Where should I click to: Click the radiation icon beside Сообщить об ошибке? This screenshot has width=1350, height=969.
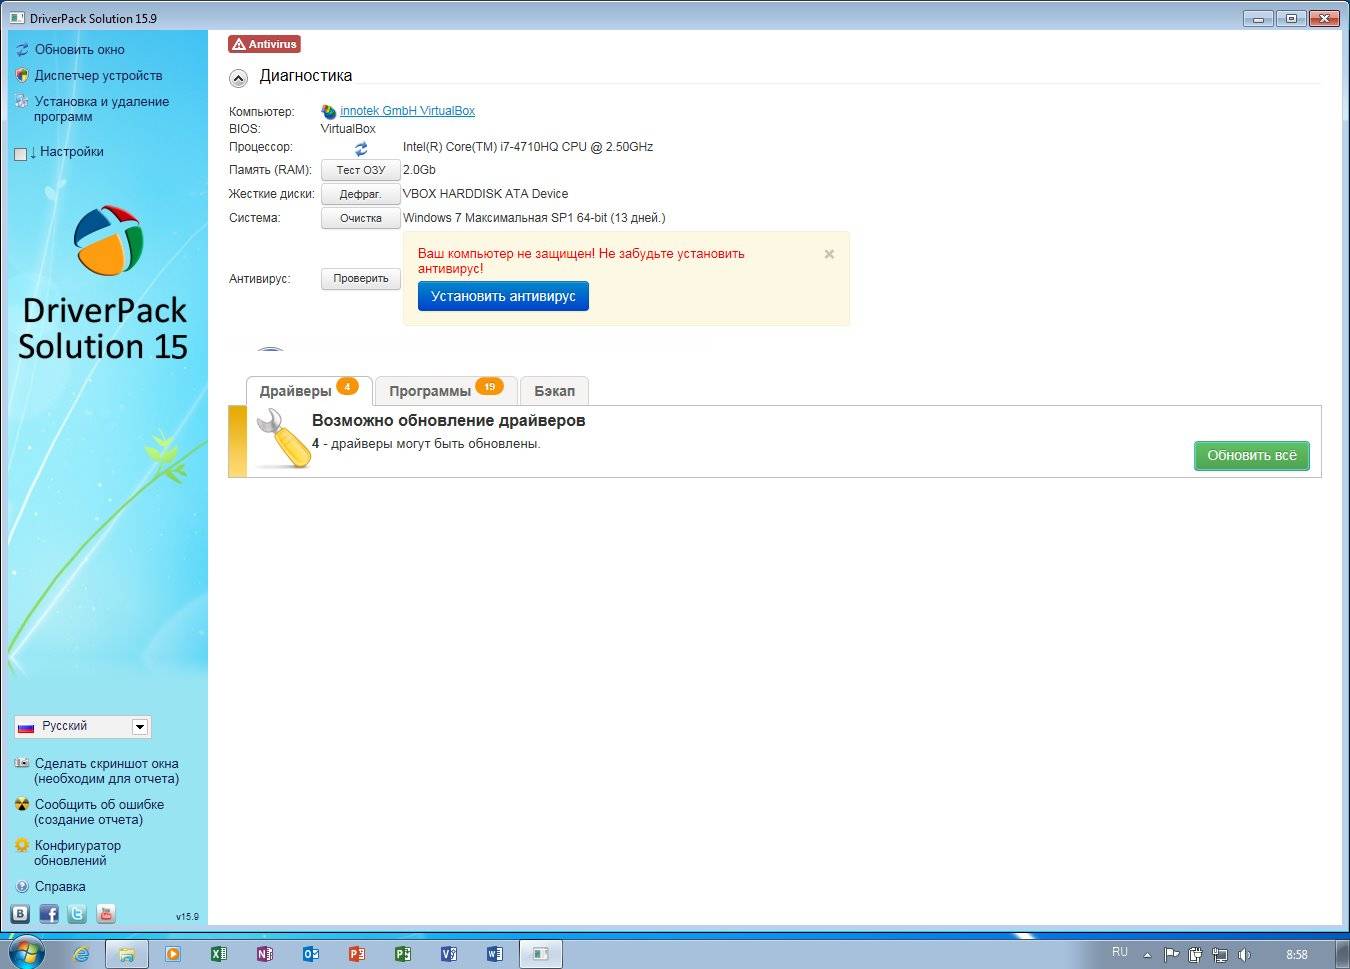pos(22,804)
